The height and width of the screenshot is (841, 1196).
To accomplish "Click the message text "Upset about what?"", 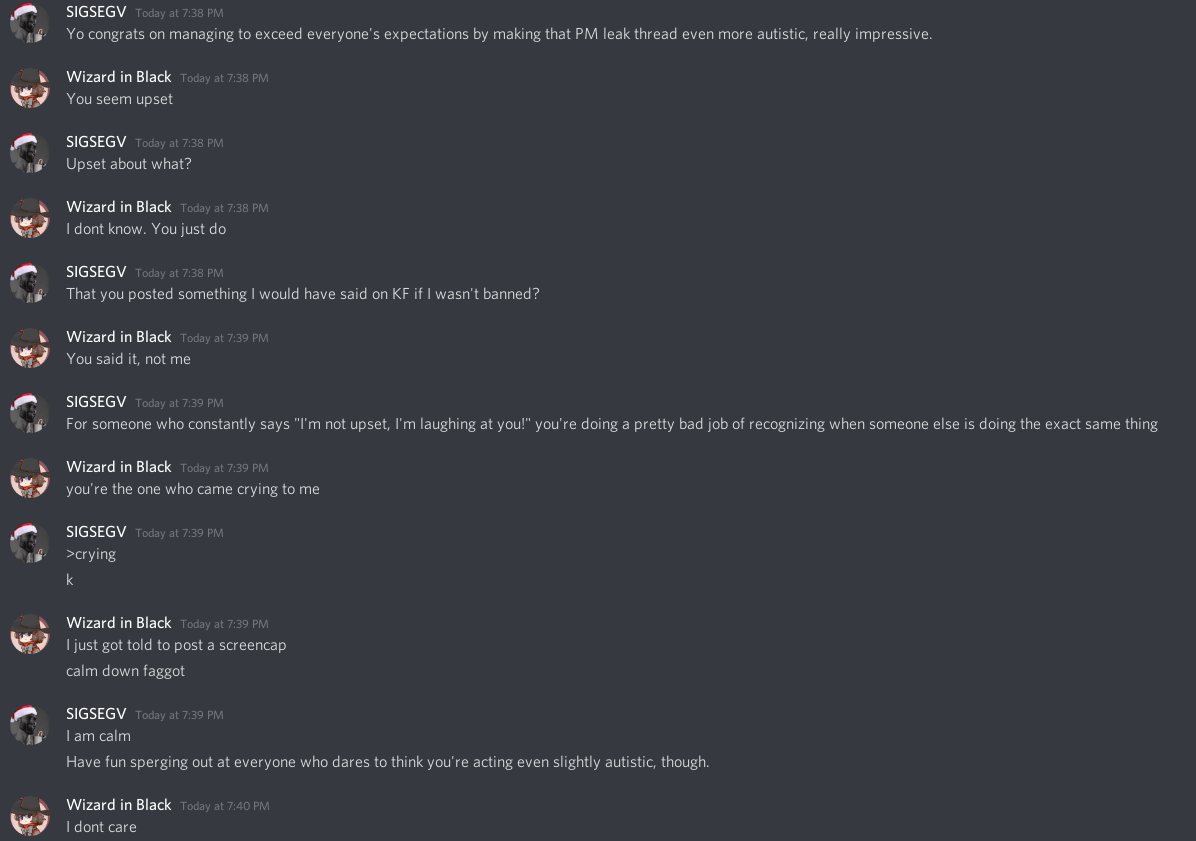I will point(128,164).
